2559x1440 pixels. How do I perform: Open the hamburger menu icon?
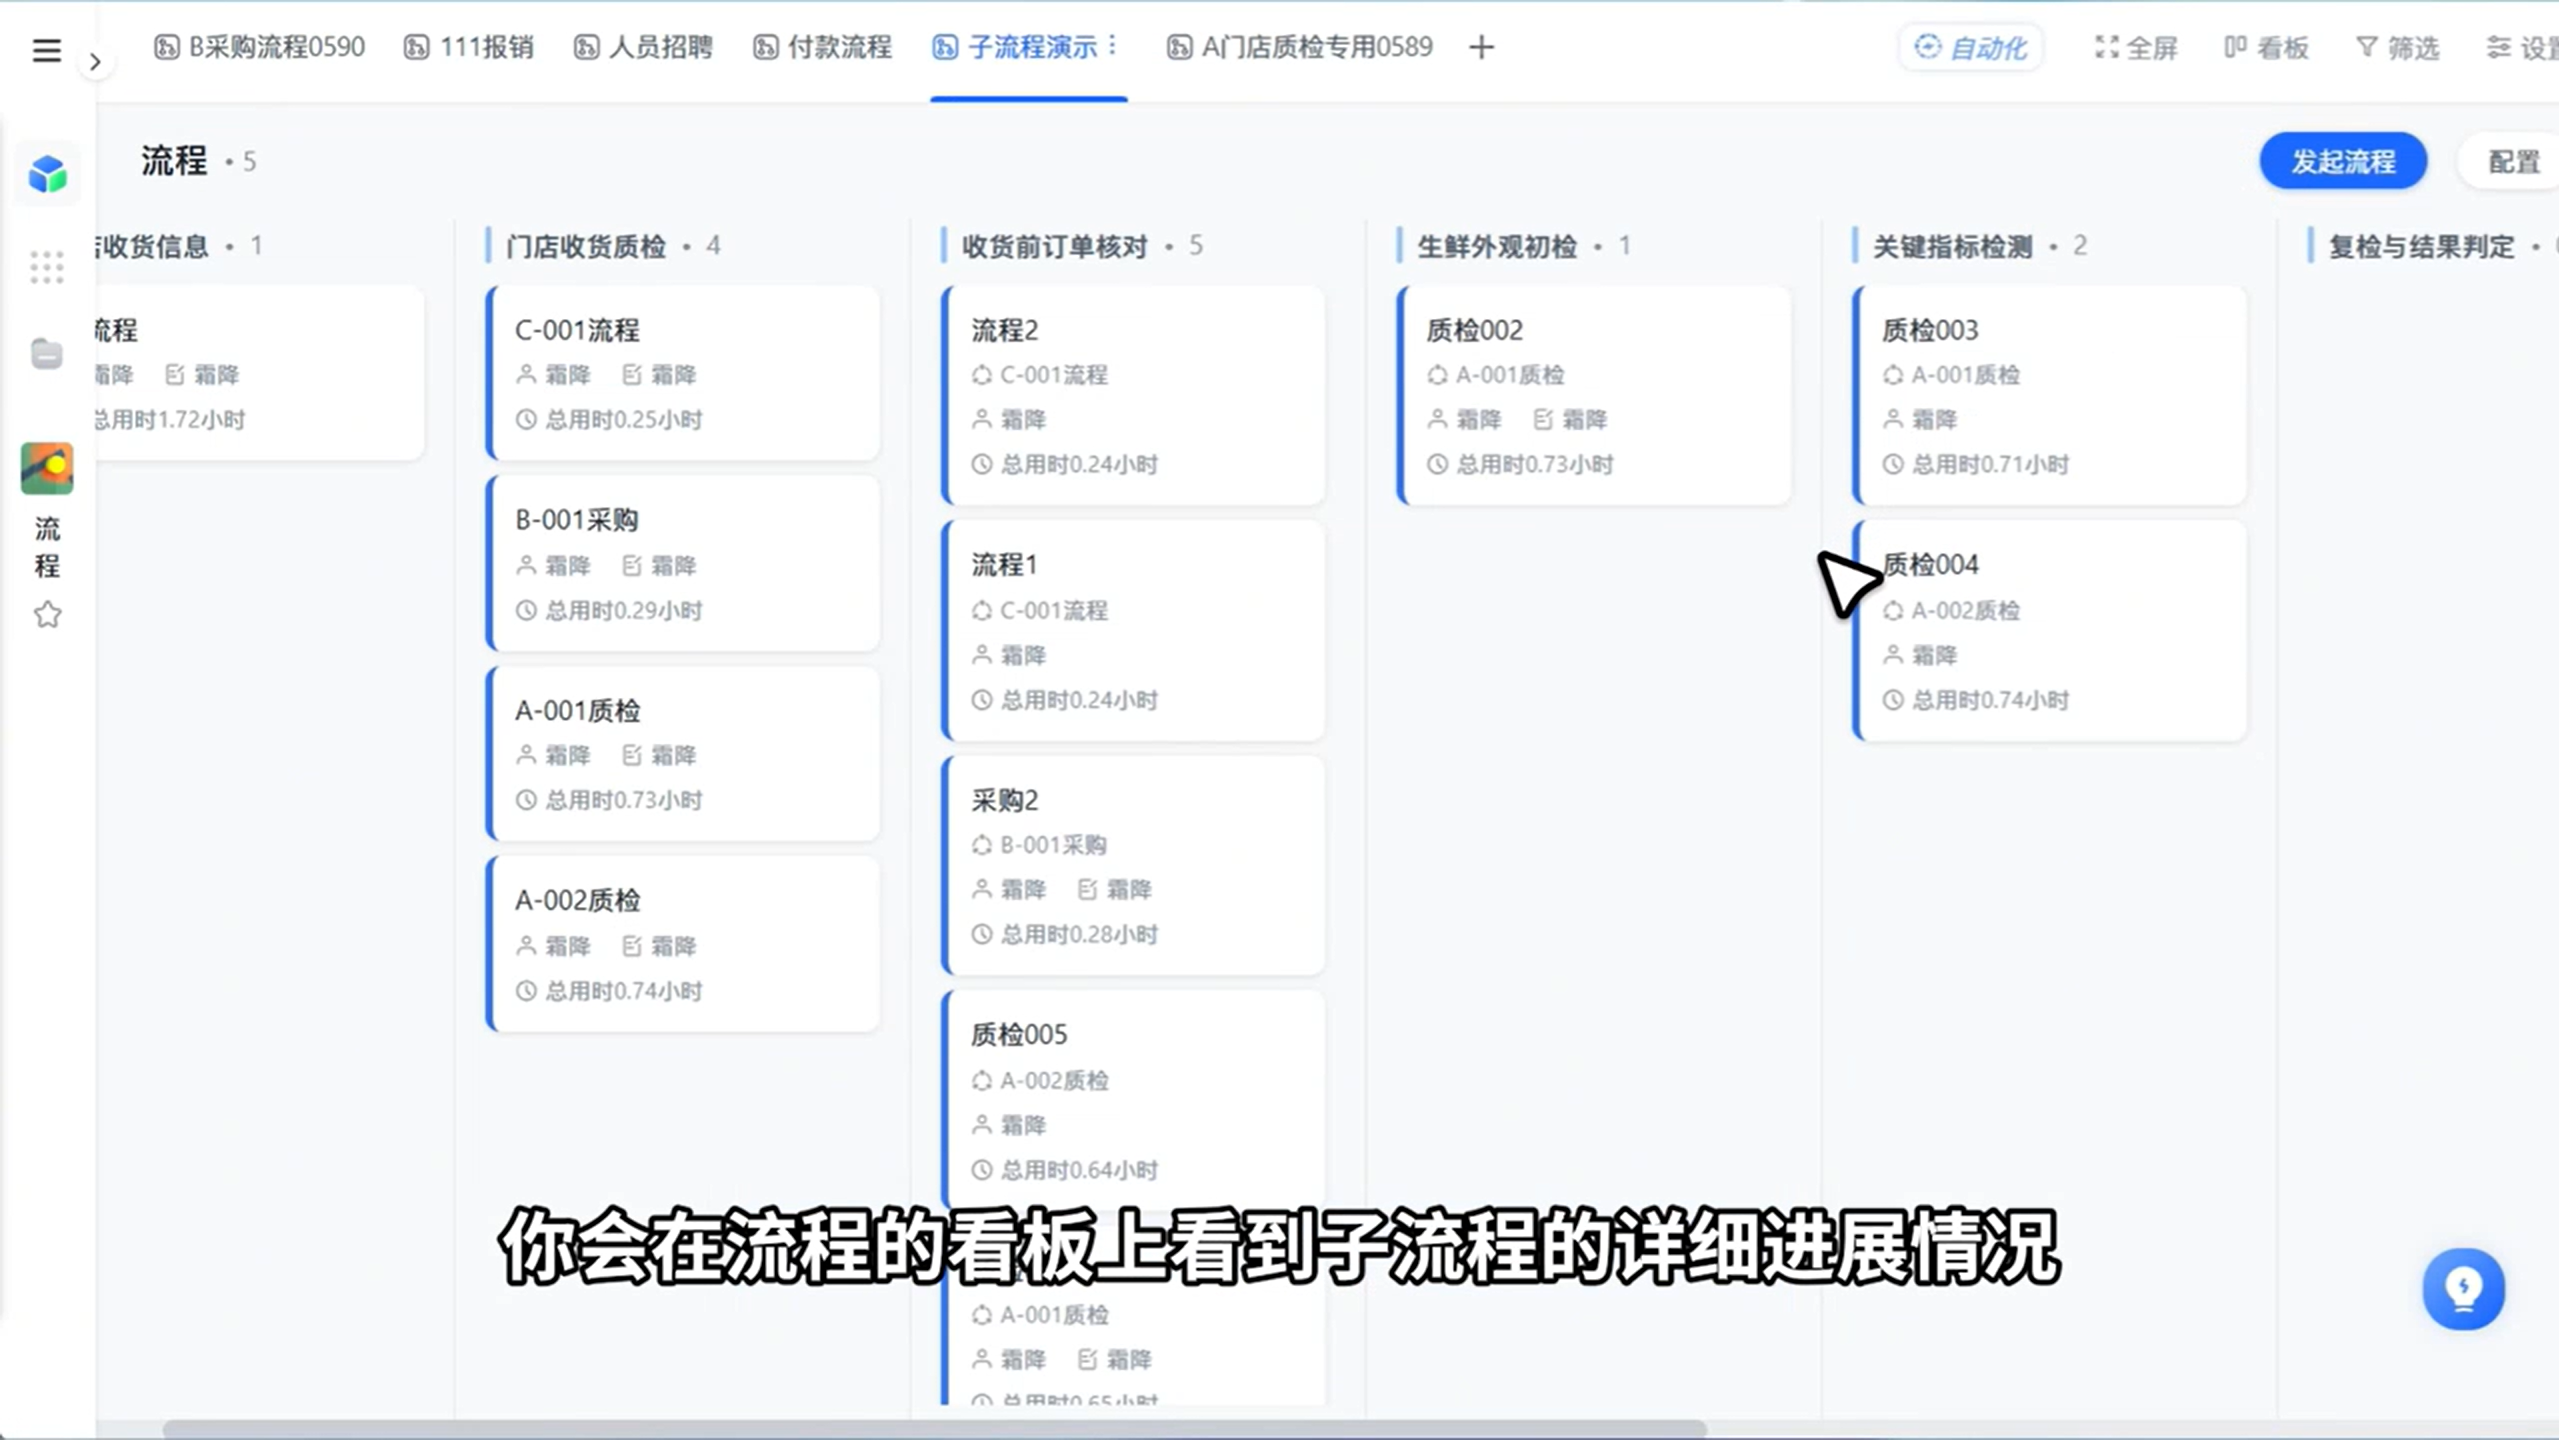point(46,50)
